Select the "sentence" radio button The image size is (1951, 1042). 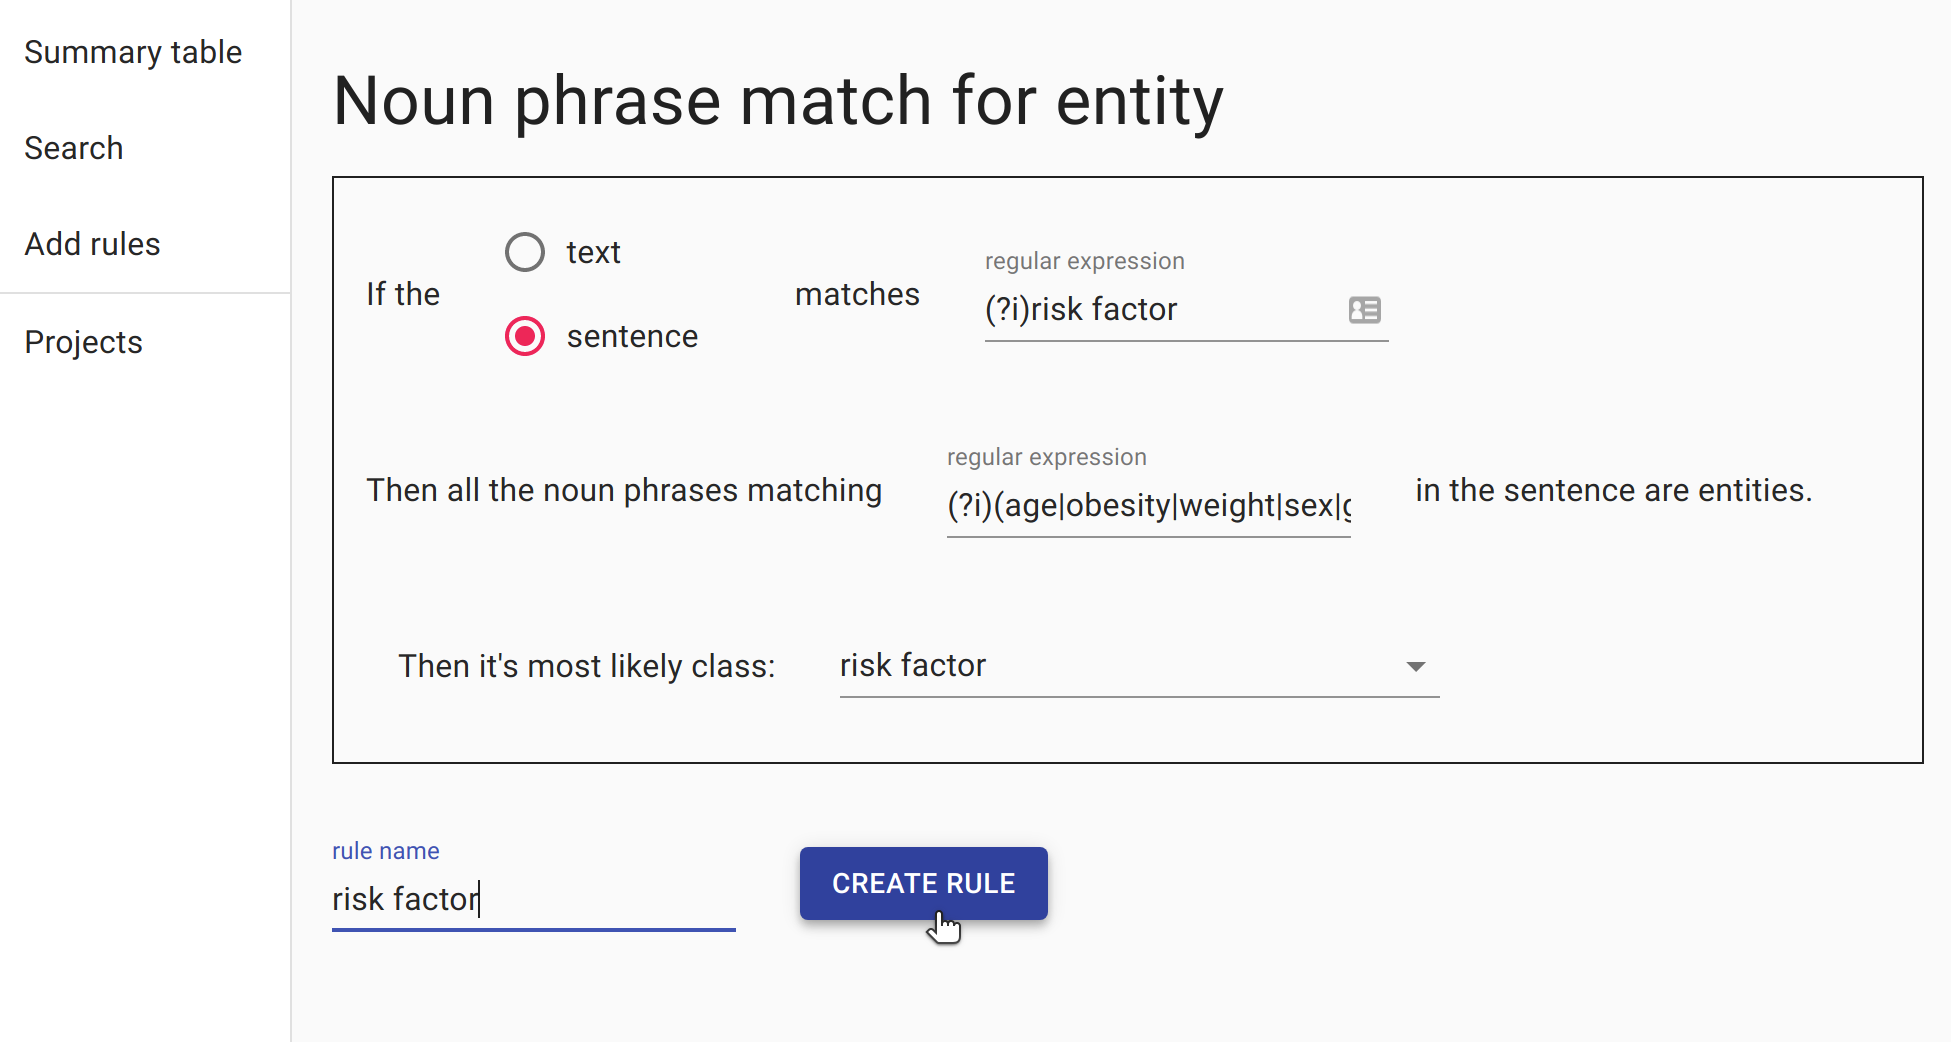[525, 336]
